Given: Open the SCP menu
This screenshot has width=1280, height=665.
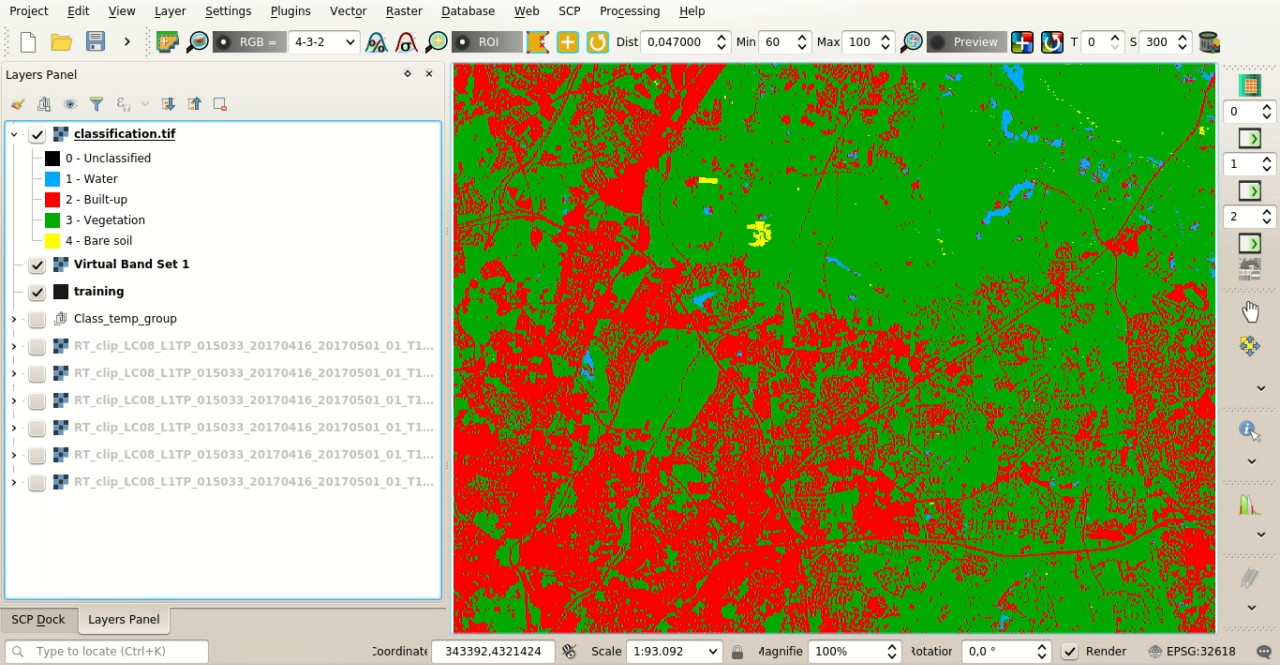Looking at the screenshot, I should [569, 11].
